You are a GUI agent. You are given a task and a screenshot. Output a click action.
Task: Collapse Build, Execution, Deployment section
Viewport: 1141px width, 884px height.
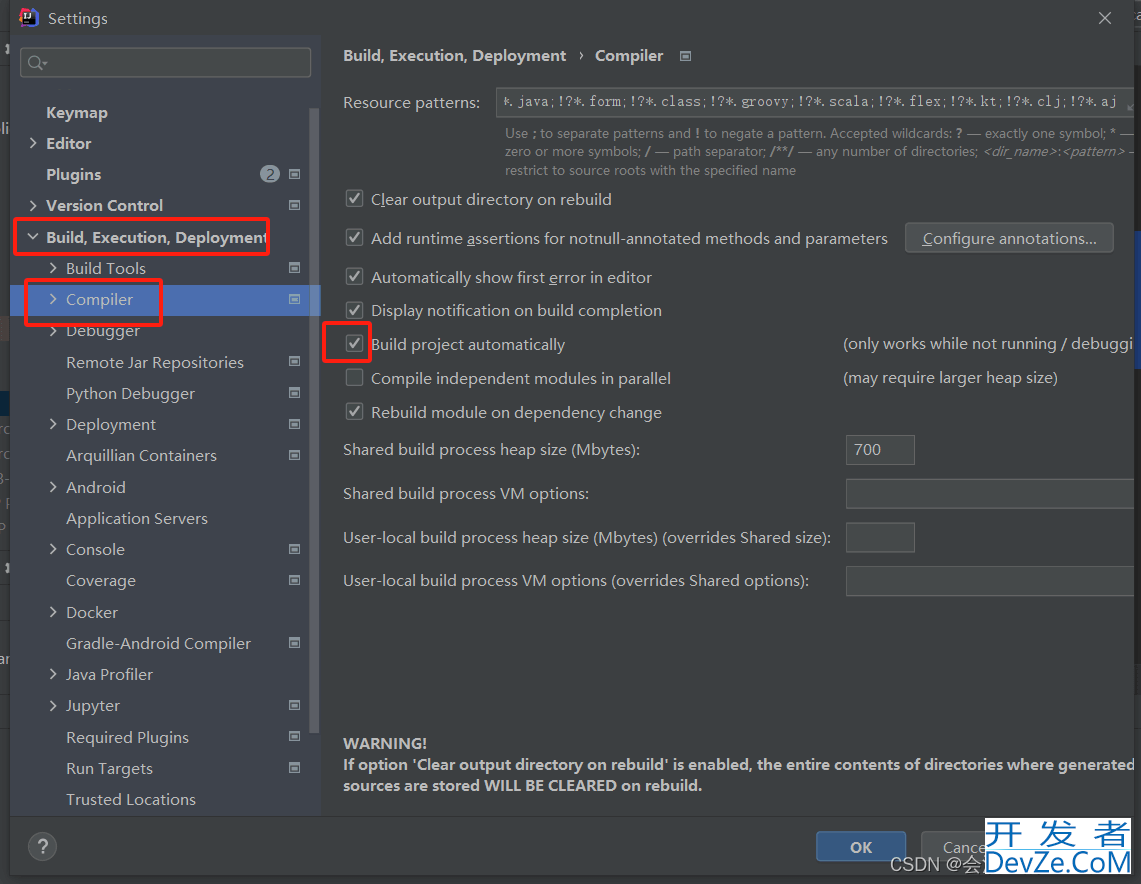(33, 237)
